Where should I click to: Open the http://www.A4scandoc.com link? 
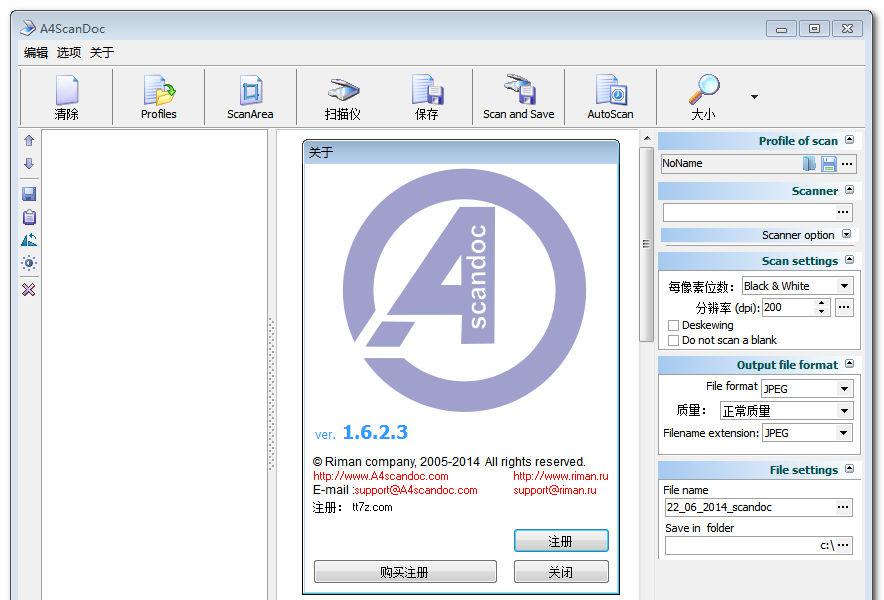(381, 476)
